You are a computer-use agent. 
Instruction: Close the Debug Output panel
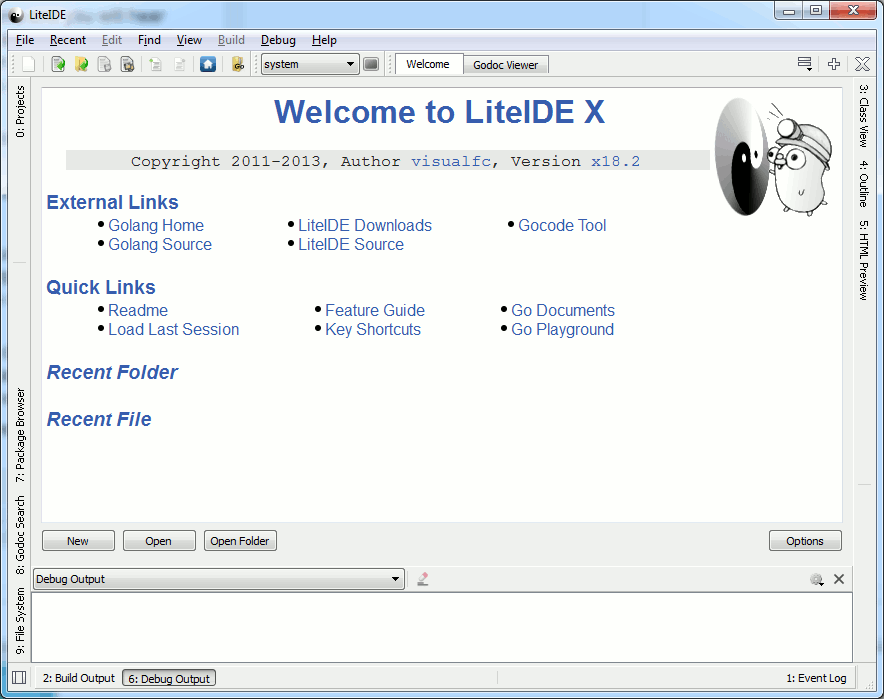tap(839, 579)
